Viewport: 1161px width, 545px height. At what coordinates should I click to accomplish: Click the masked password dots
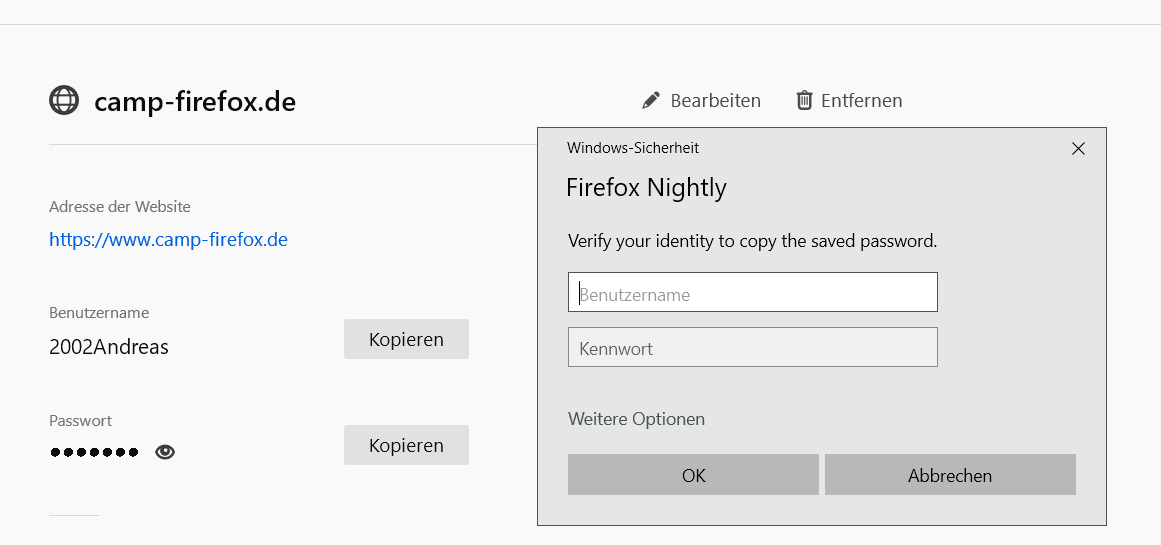pos(94,453)
